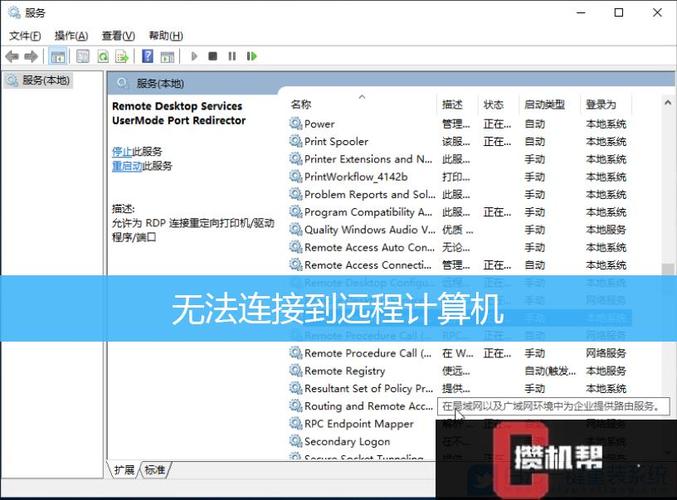Restart the service with restart icon

pyautogui.click(x=252, y=56)
